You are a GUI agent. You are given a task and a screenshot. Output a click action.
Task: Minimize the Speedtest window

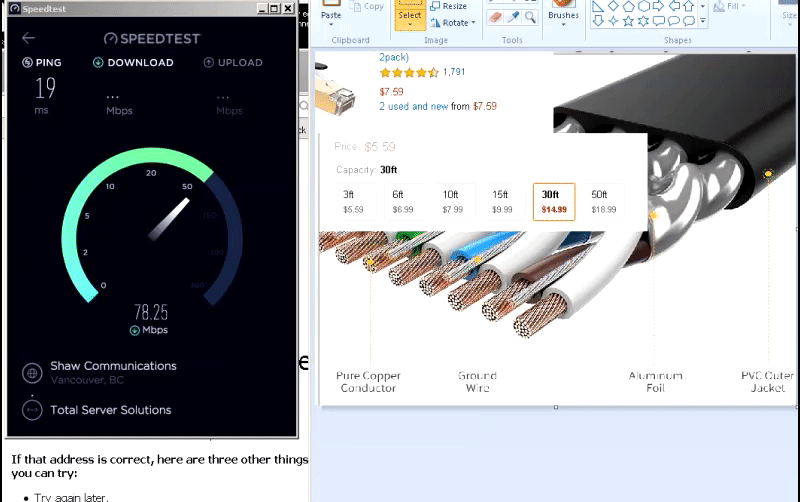263,8
